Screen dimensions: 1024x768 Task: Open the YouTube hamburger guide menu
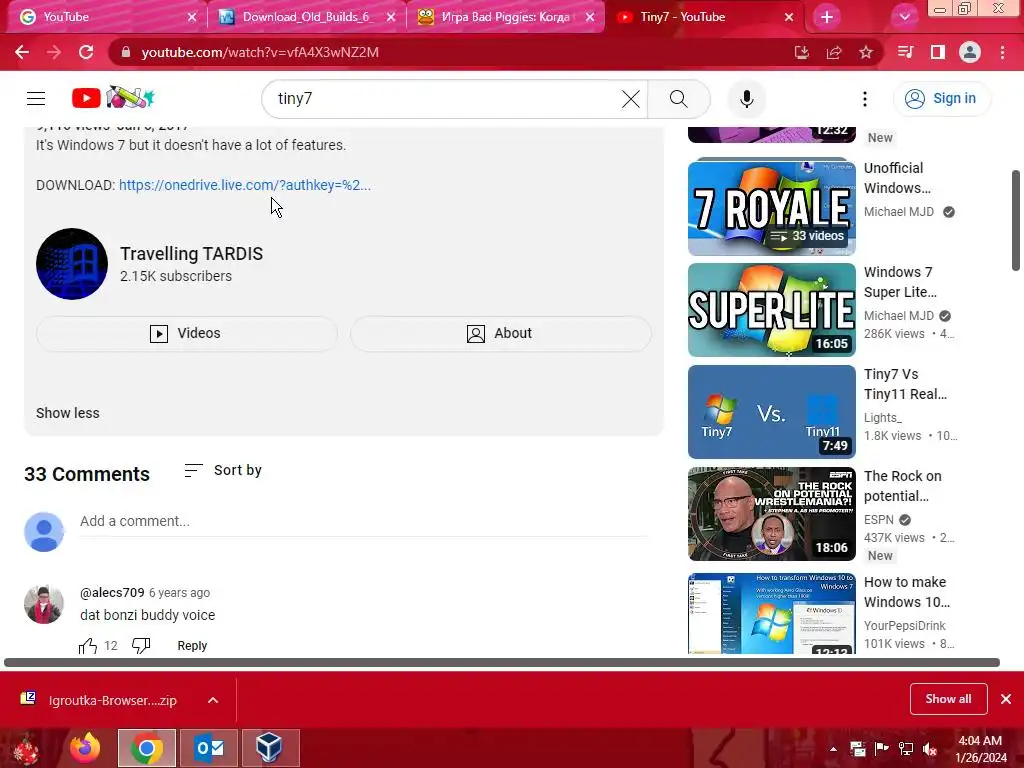click(x=36, y=99)
